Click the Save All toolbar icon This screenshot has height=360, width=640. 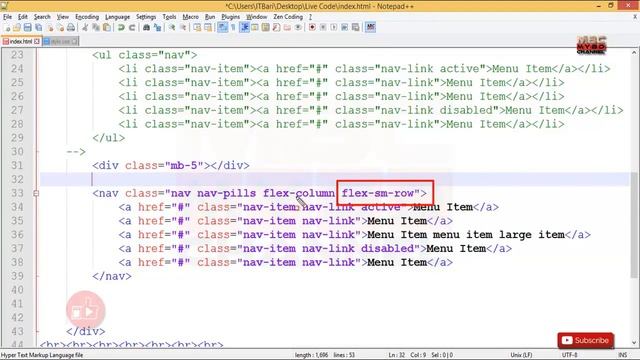(38, 27)
